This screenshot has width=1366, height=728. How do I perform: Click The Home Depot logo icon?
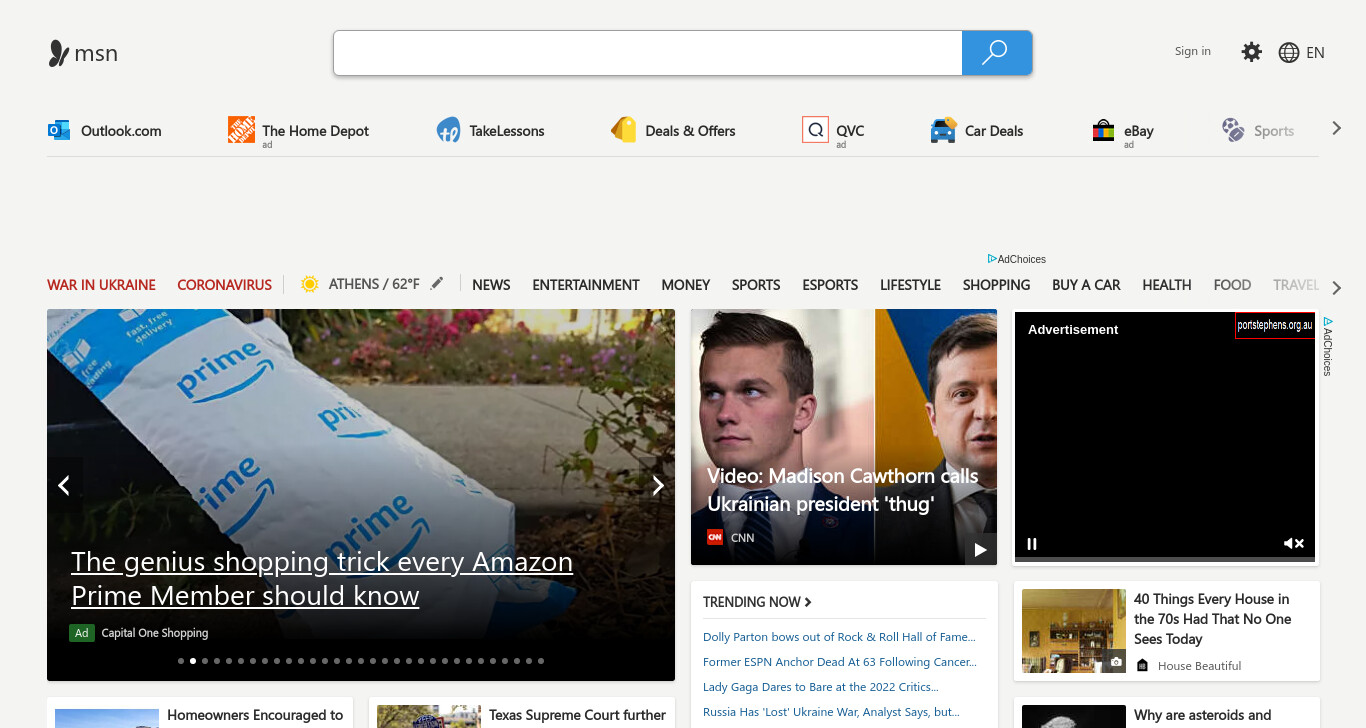tap(241, 129)
